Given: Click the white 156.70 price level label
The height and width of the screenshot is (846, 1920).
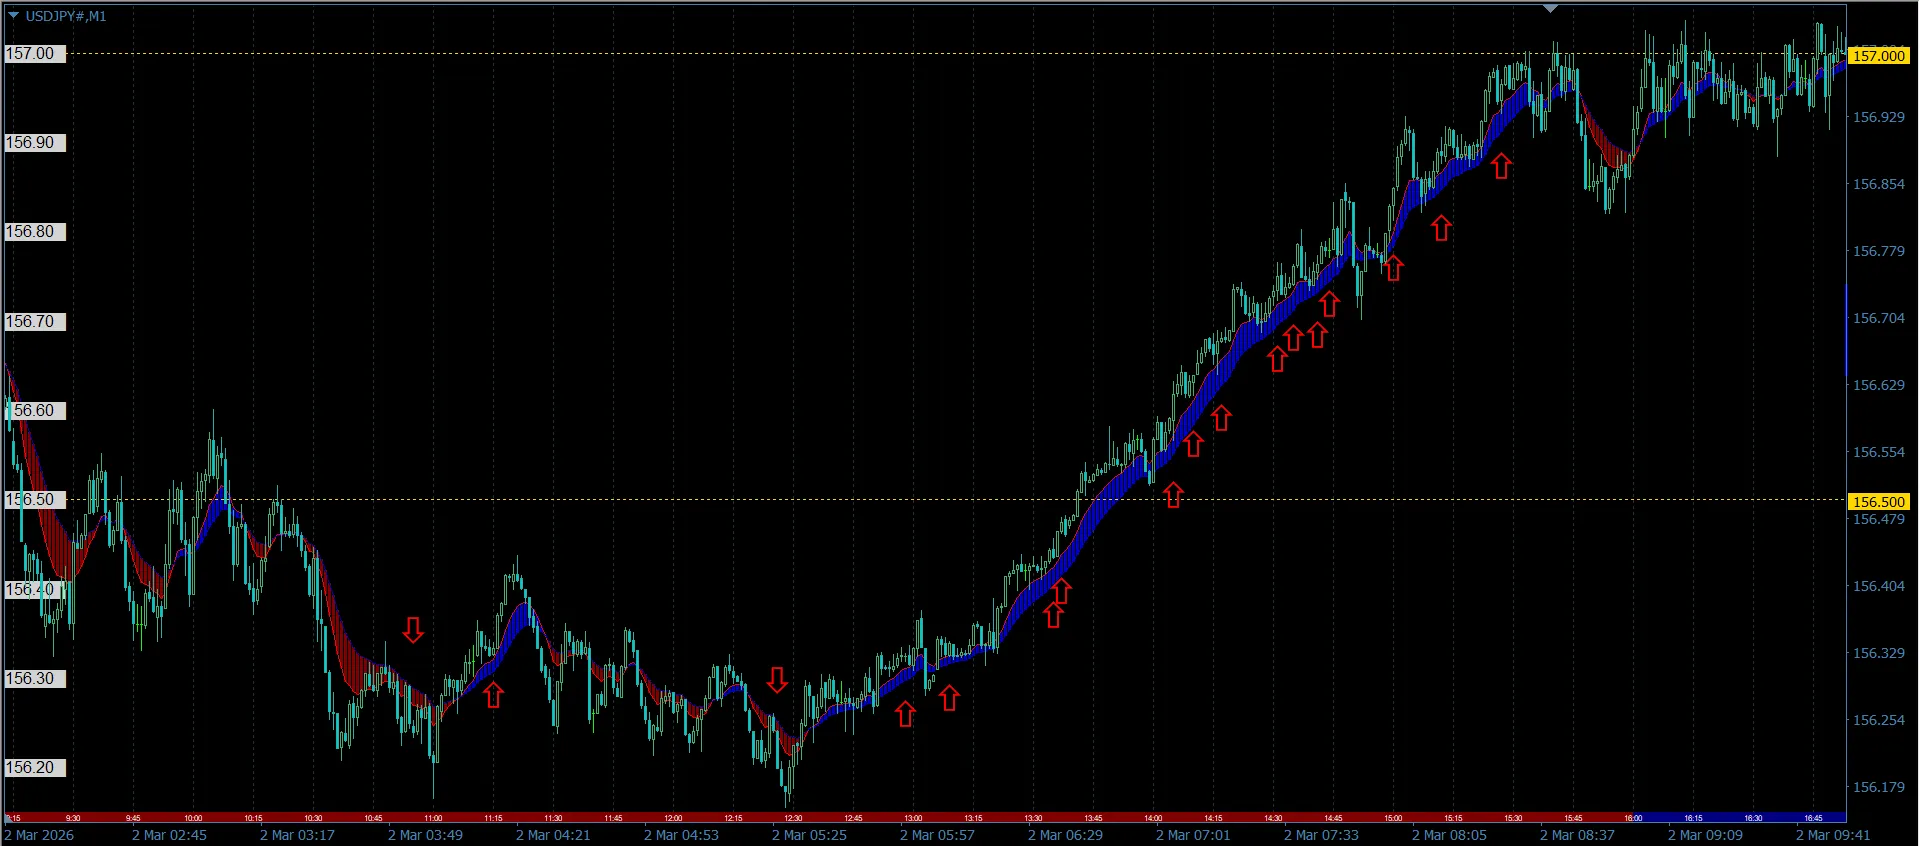Looking at the screenshot, I should (x=34, y=322).
